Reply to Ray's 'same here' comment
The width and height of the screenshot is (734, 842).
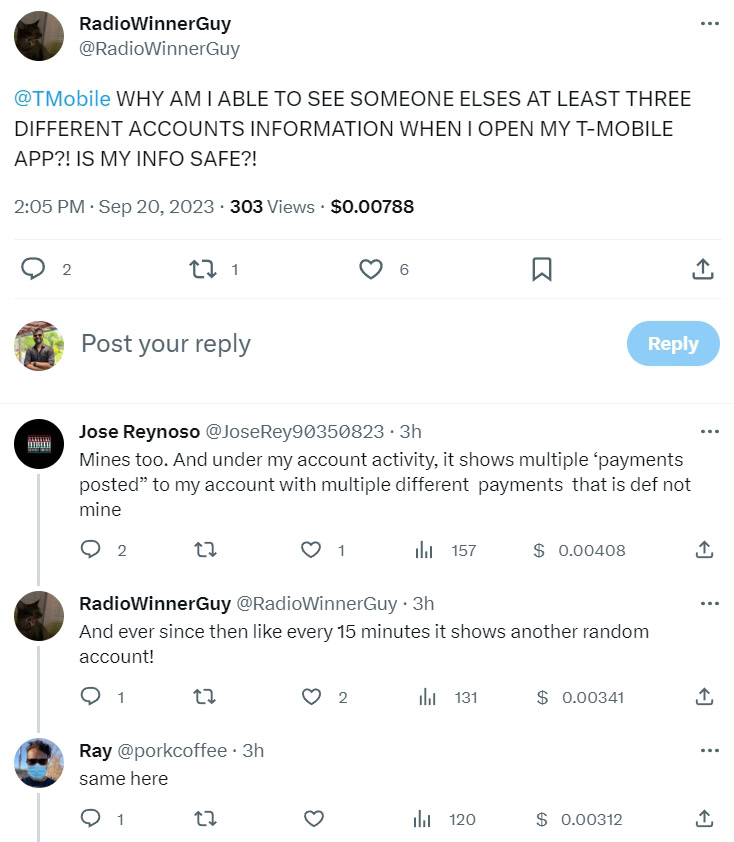91,819
